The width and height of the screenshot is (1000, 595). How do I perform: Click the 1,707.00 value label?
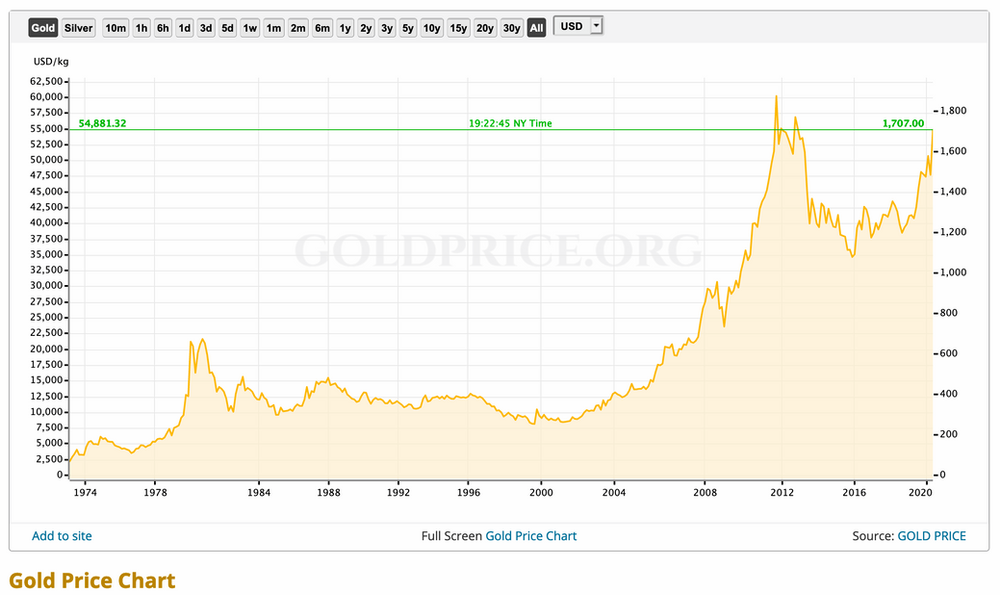pos(903,123)
